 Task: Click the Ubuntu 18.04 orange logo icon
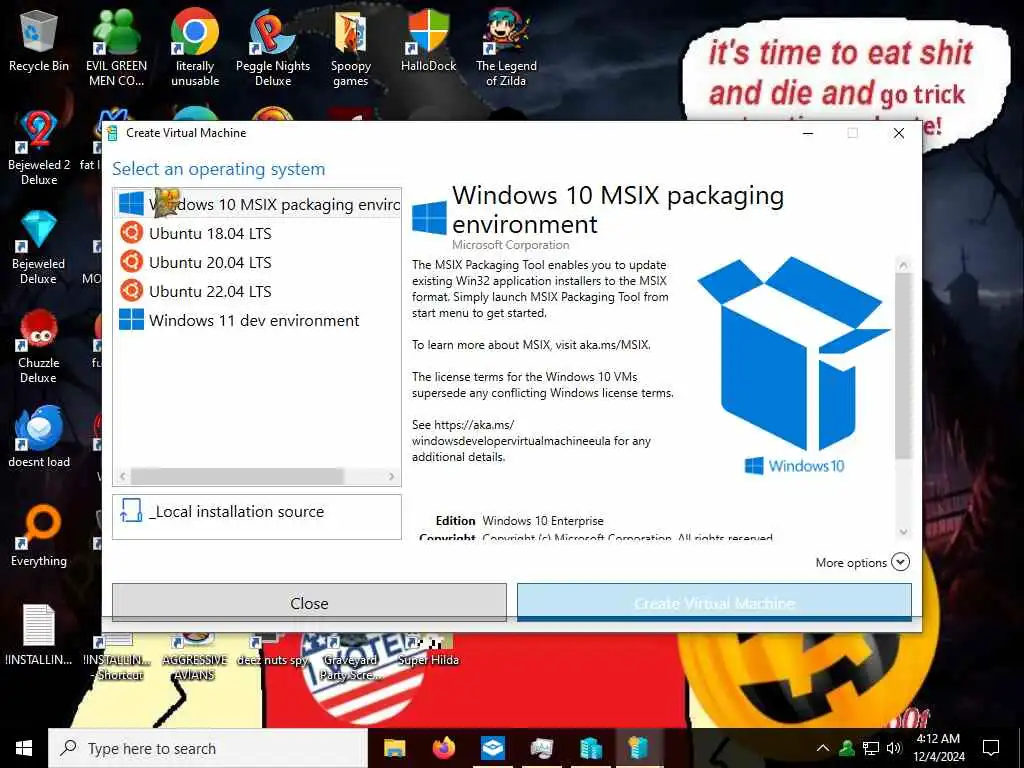click(131, 232)
